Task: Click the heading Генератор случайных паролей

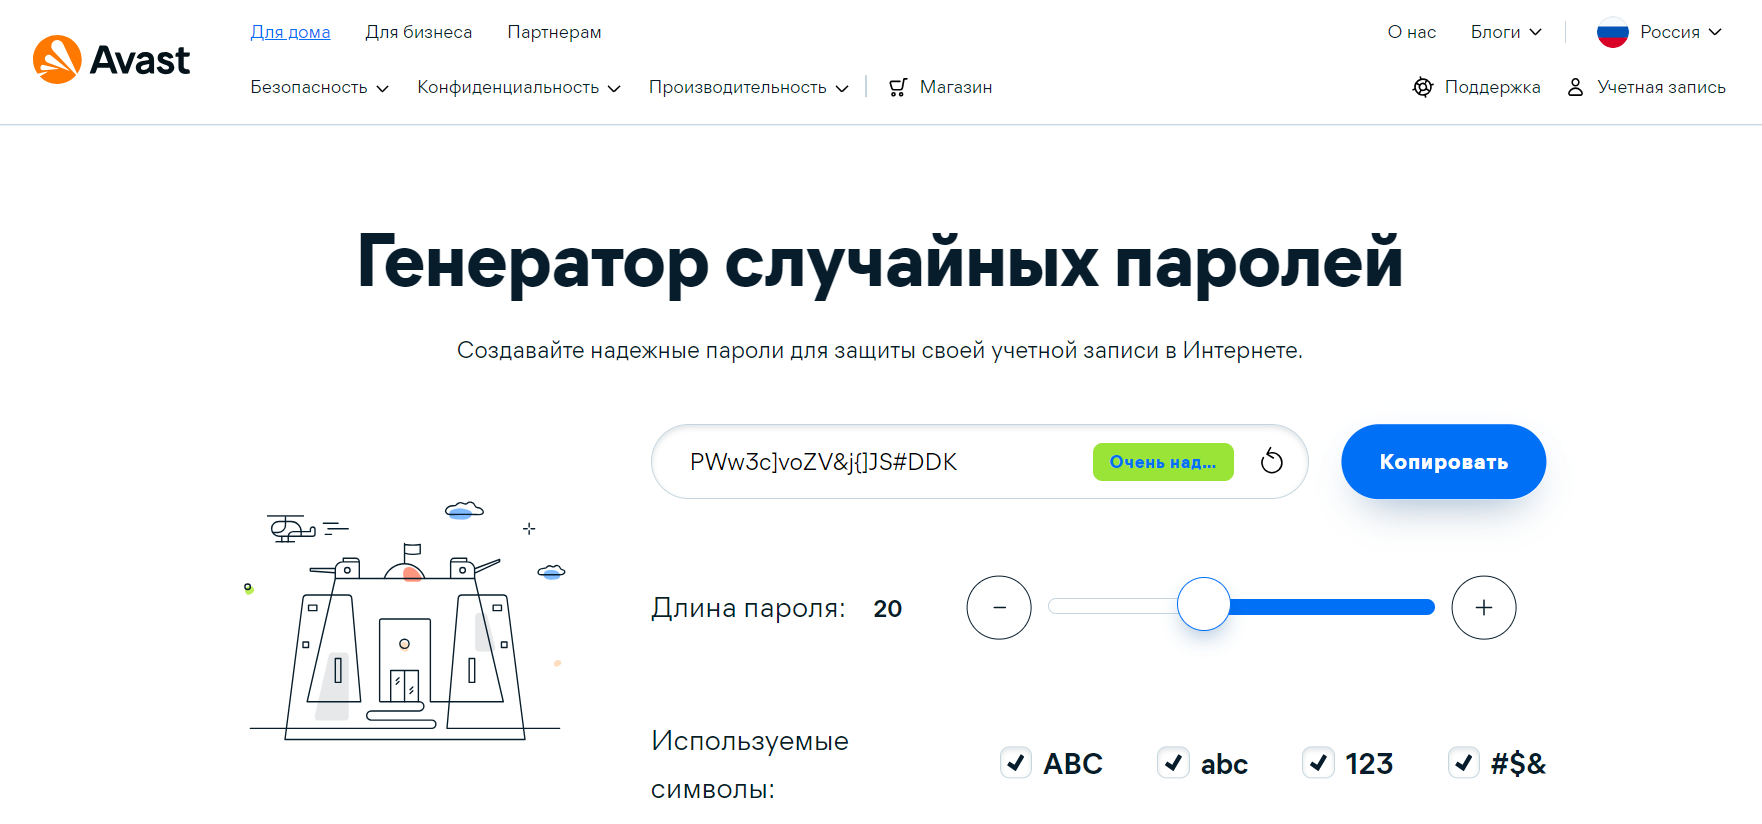Action: pos(880,262)
